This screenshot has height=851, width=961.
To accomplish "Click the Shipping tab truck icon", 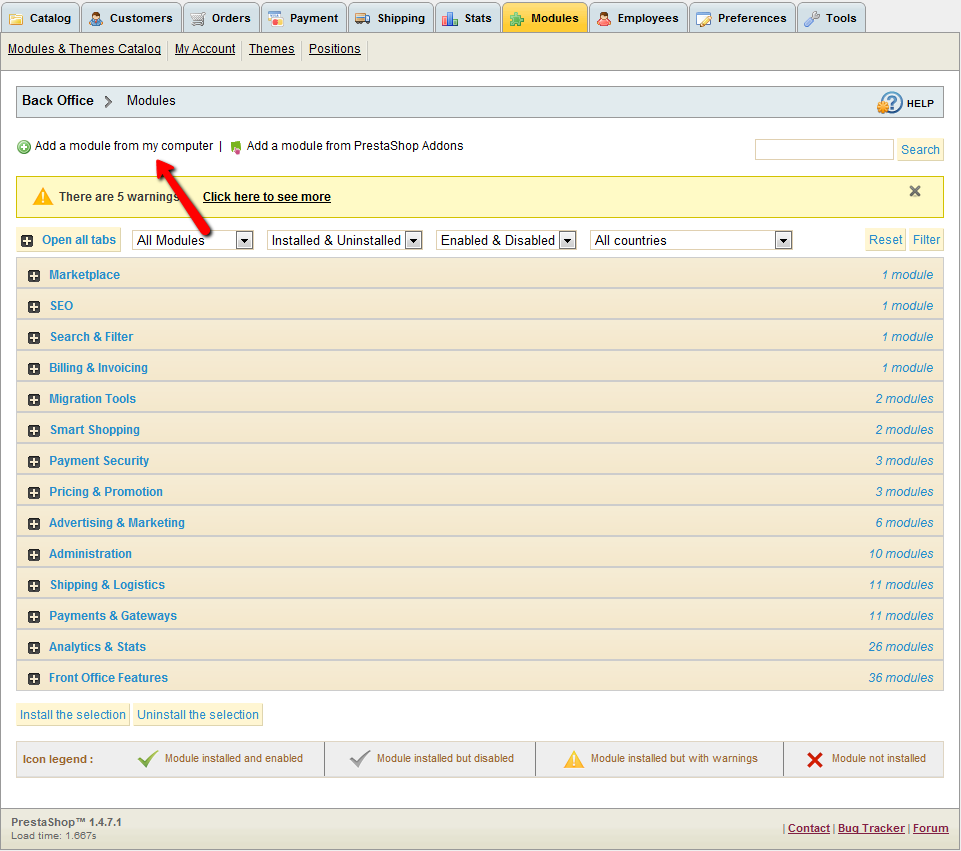I will [363, 18].
